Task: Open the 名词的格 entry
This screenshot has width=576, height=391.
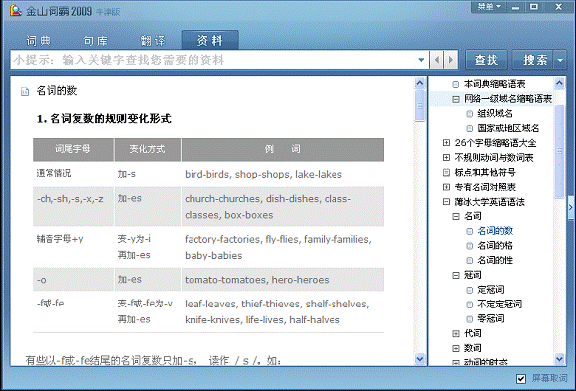Action: pyautogui.click(x=495, y=246)
